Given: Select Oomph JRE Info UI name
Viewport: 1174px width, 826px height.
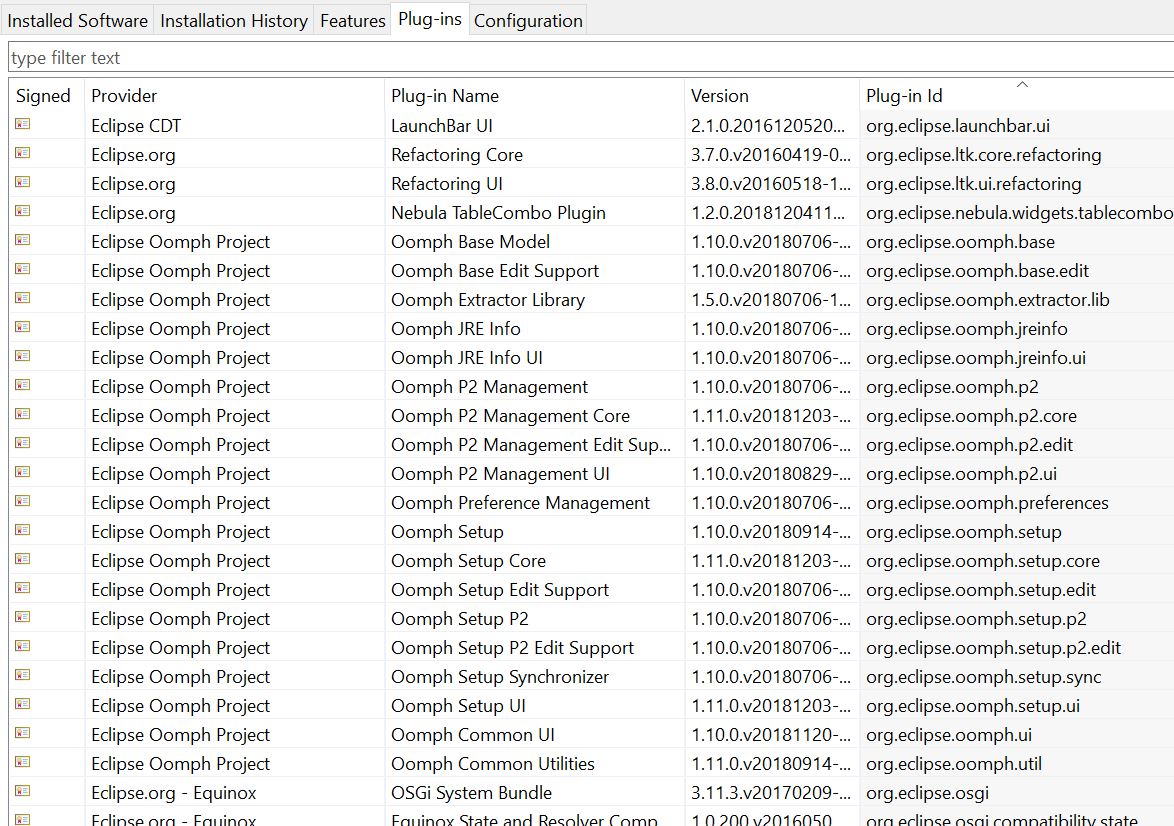Looking at the screenshot, I should click(x=466, y=358).
